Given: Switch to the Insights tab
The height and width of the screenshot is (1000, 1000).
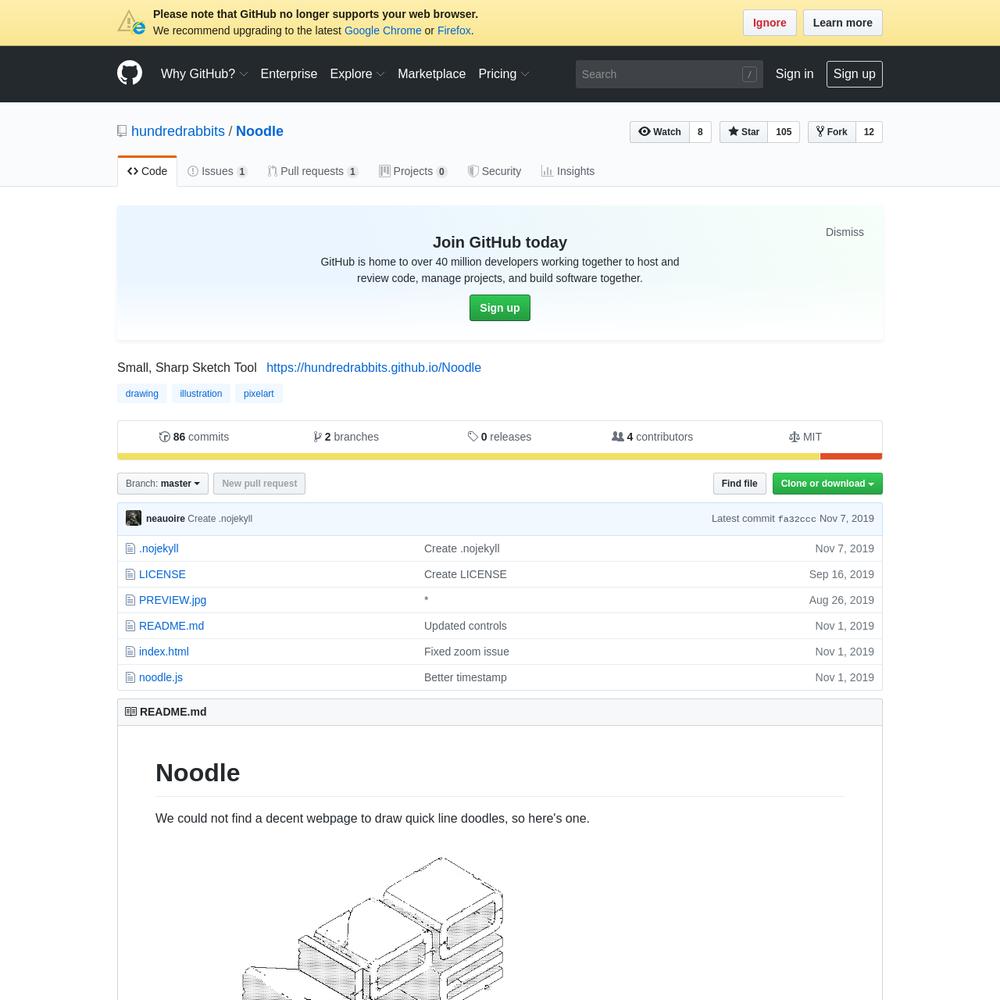Looking at the screenshot, I should (568, 171).
